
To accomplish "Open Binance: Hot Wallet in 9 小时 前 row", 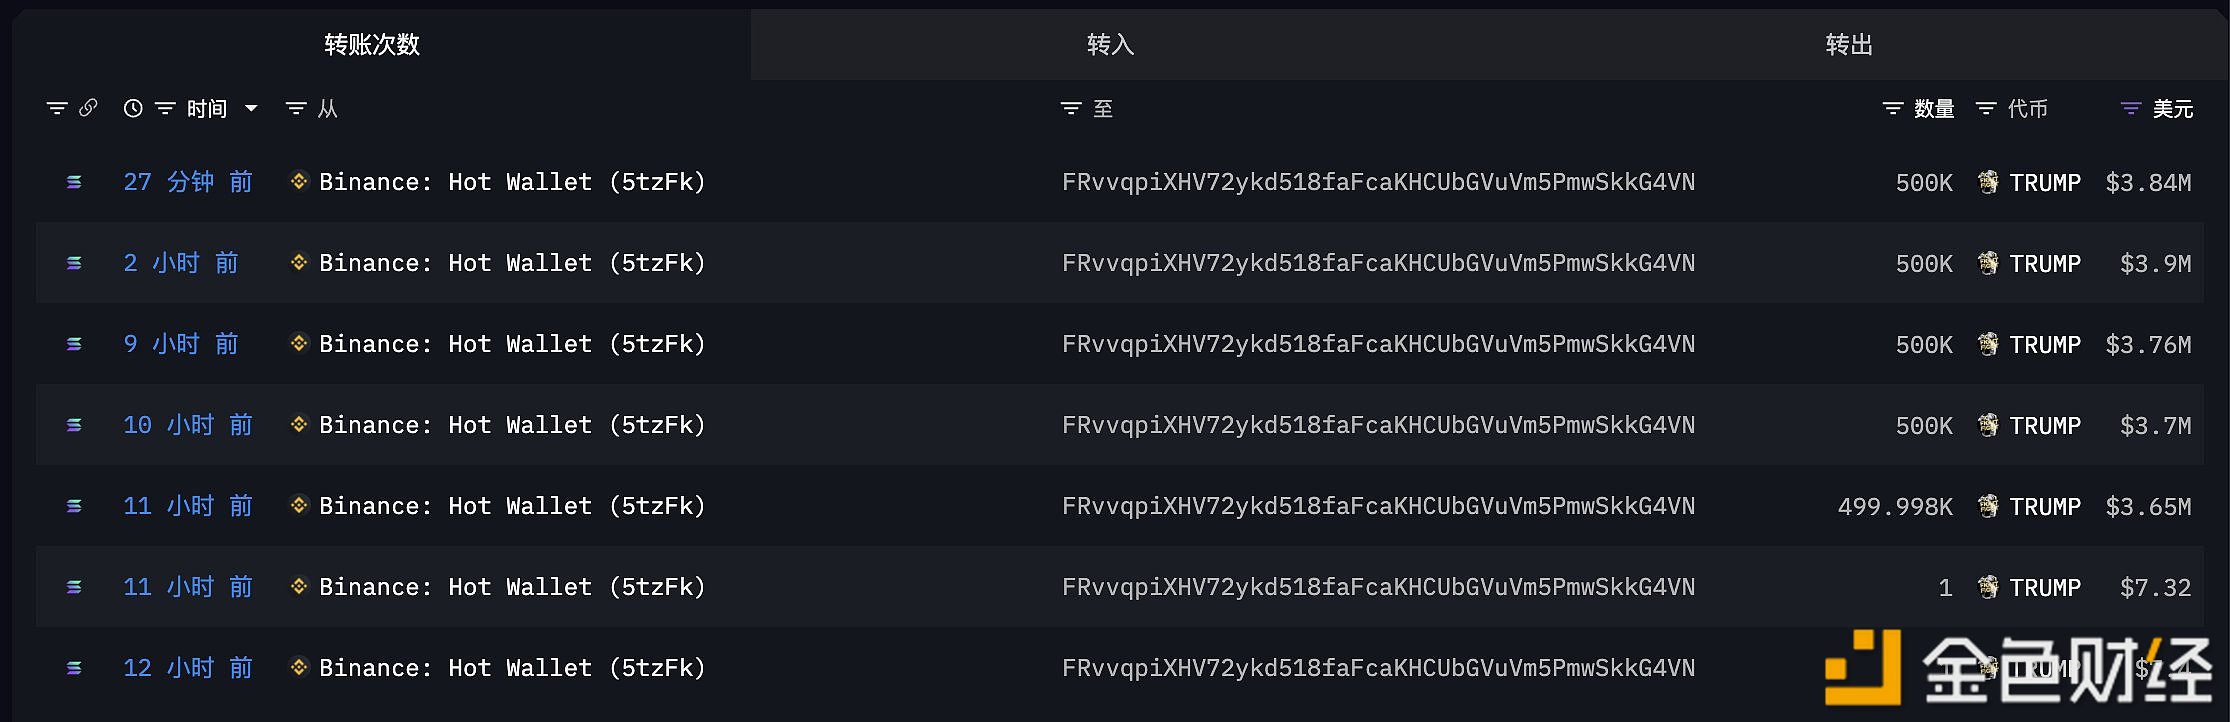I will coord(512,344).
